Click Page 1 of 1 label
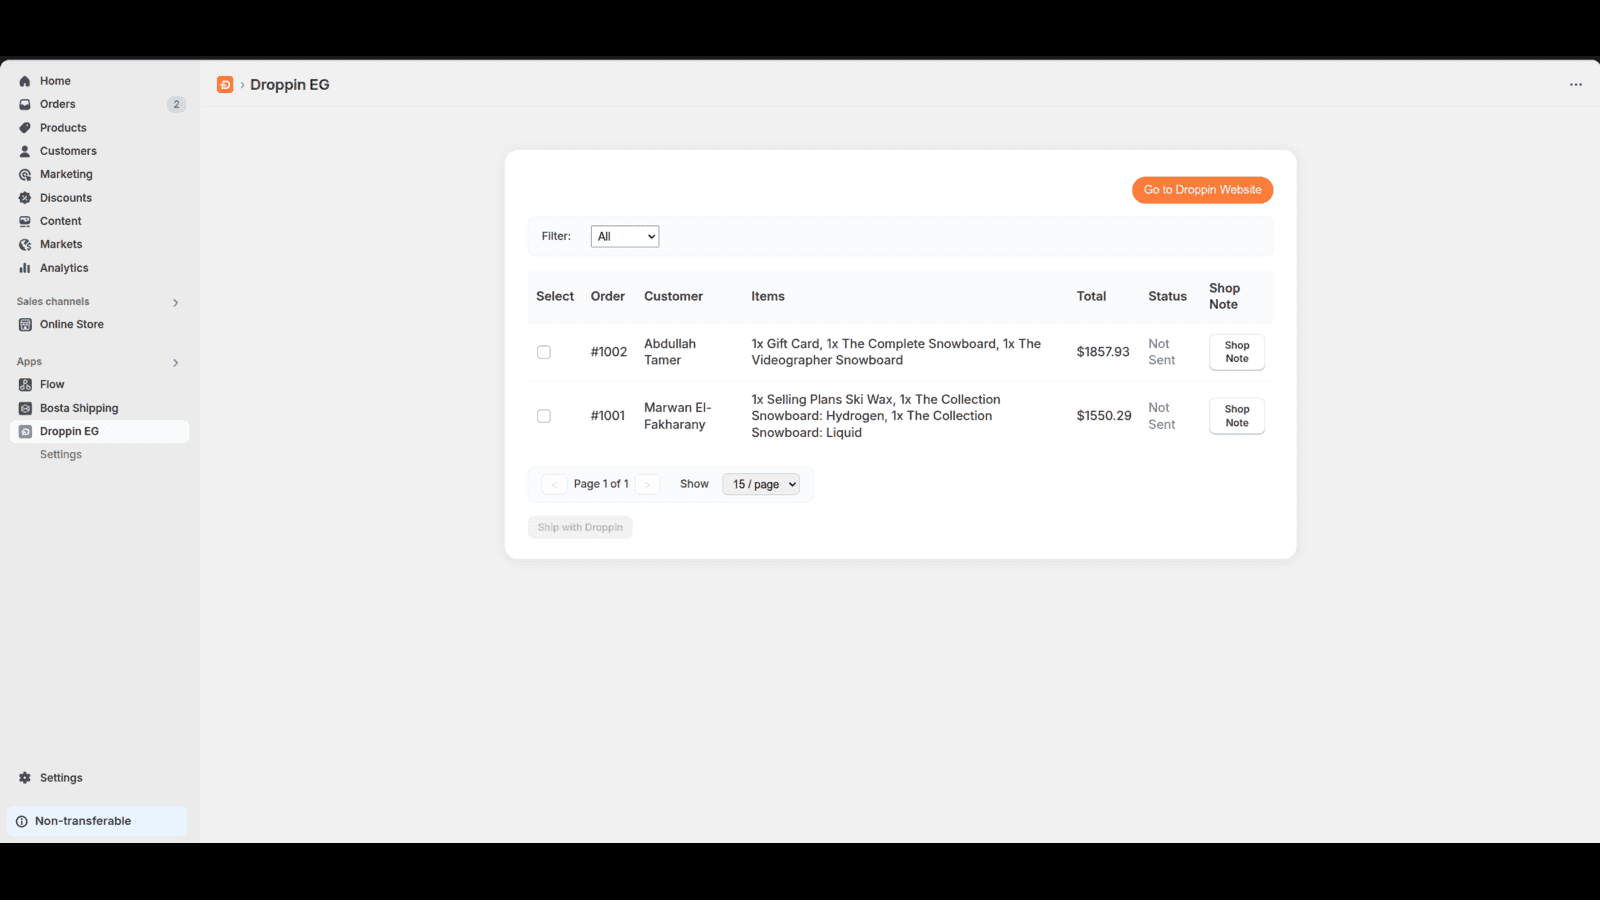Image resolution: width=1600 pixels, height=900 pixels. tap(601, 484)
